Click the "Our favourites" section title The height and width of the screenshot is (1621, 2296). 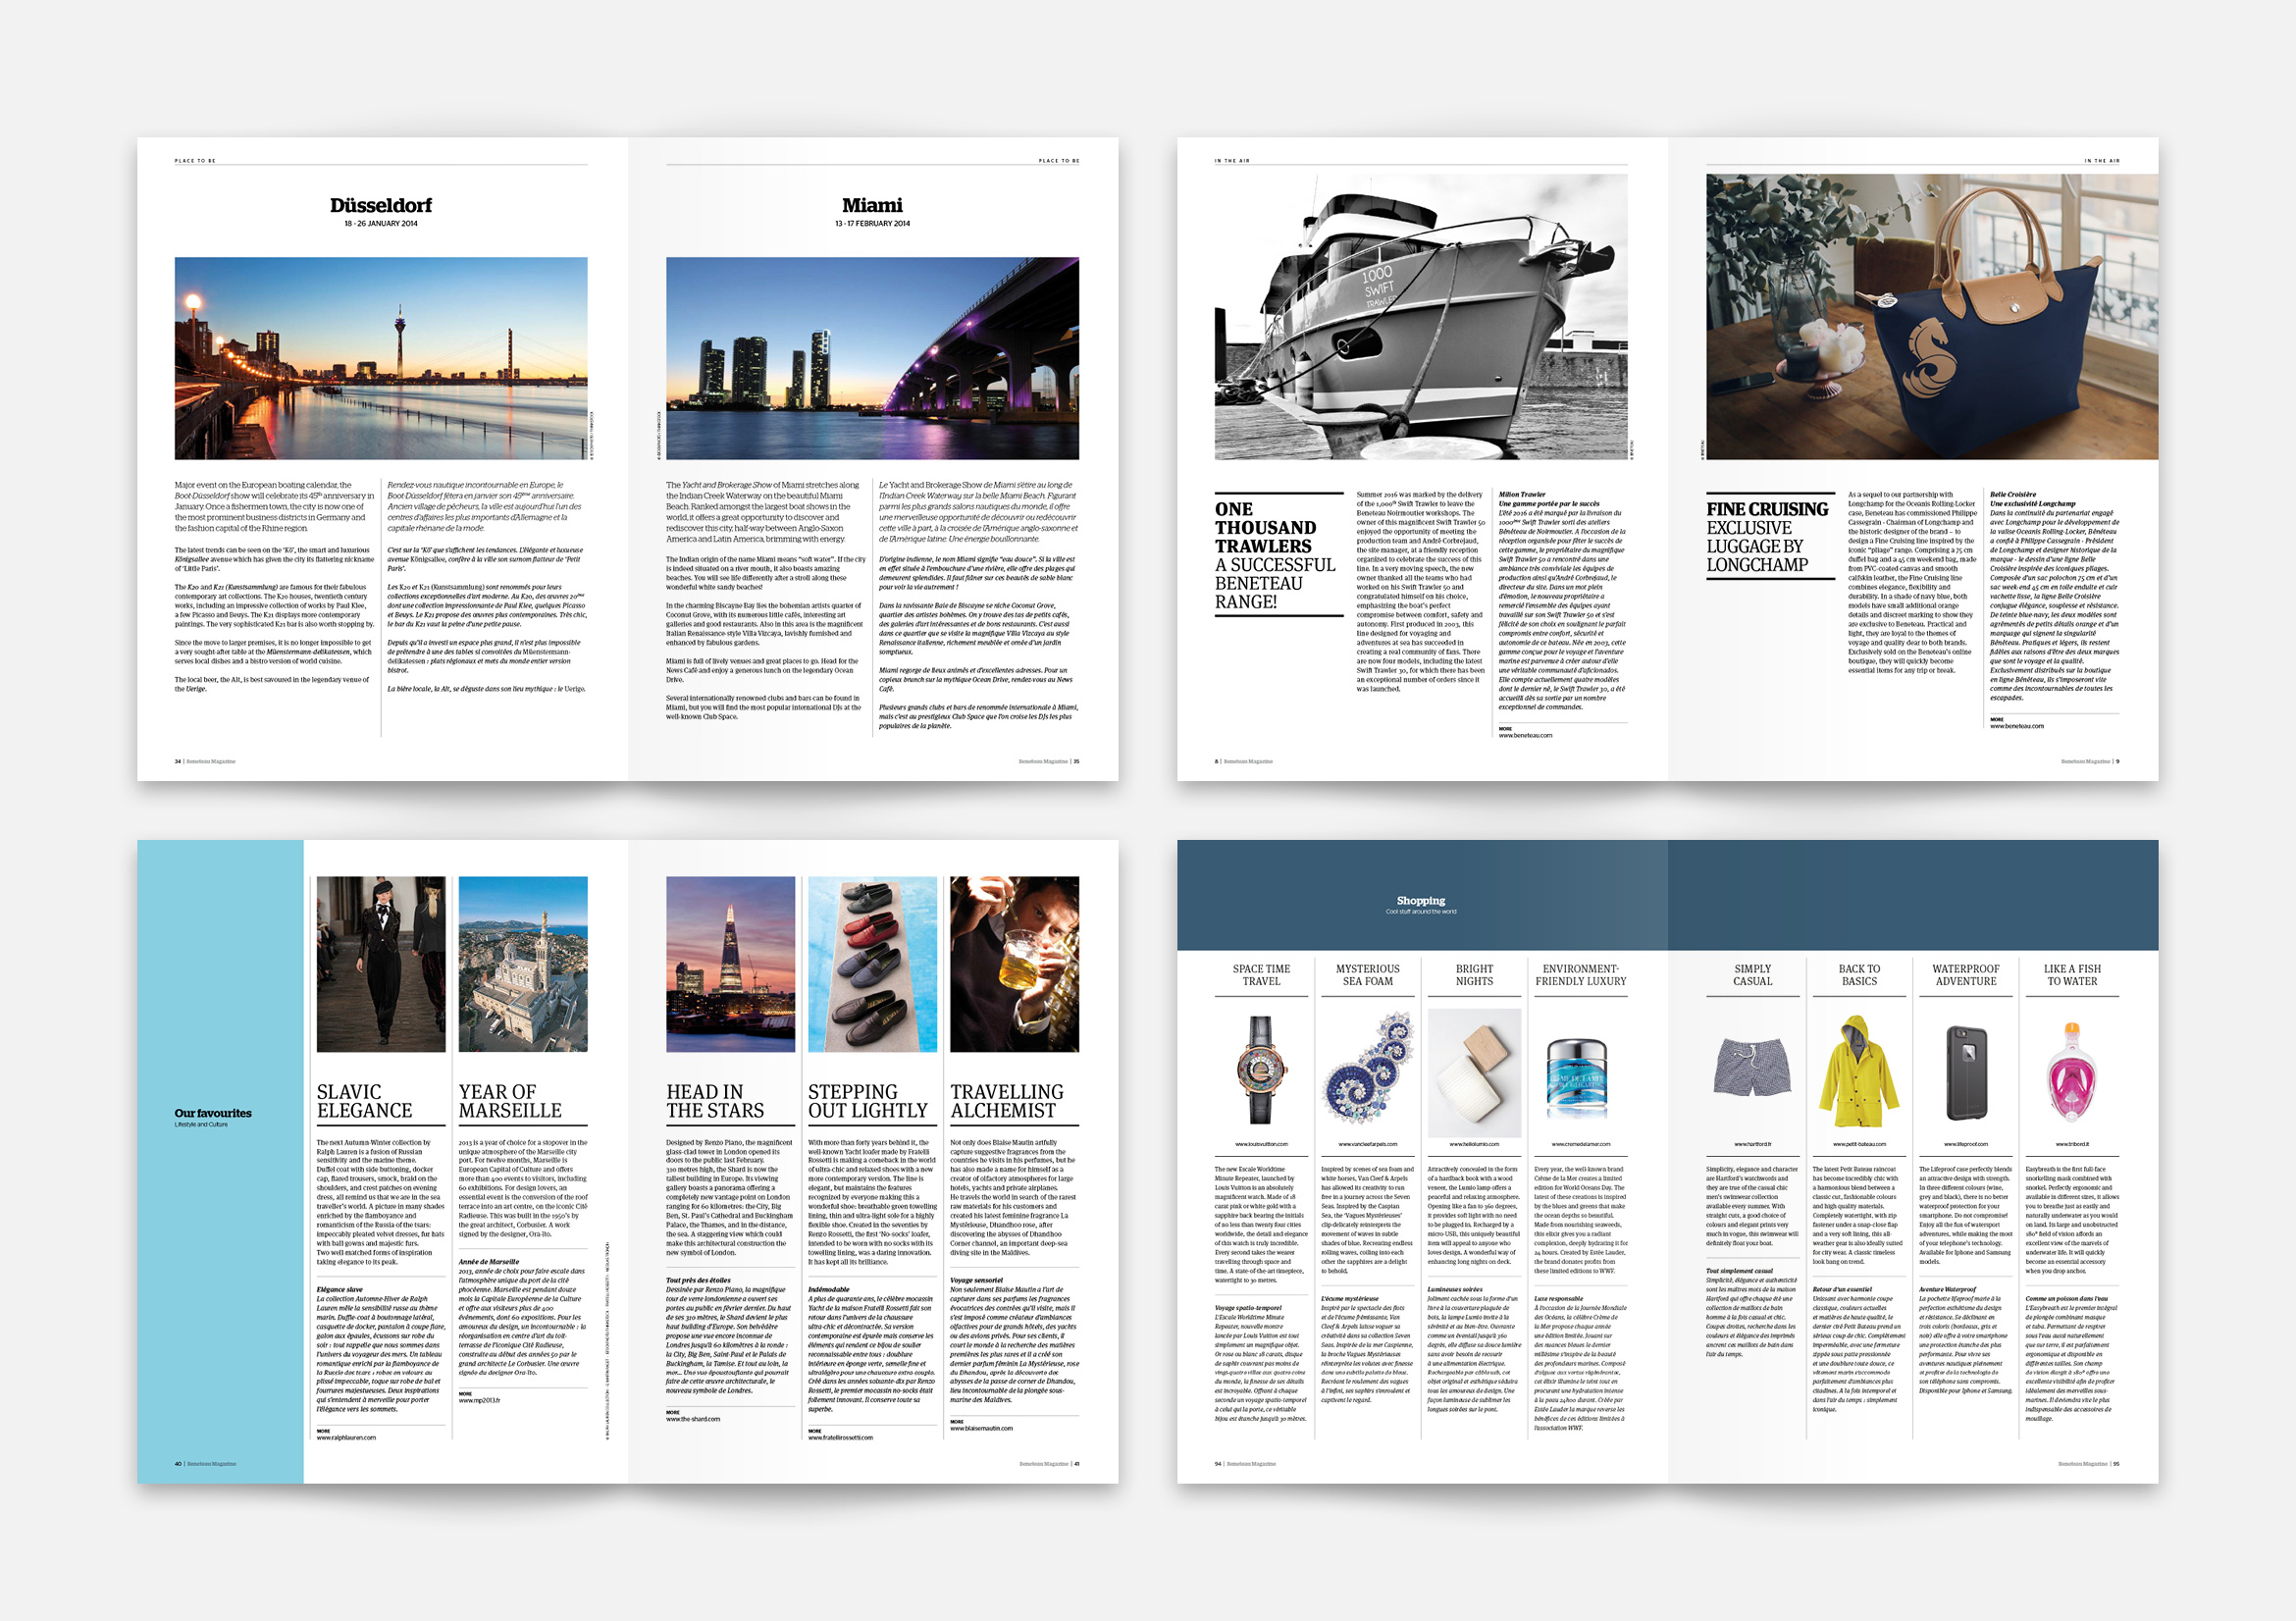[x=213, y=1113]
